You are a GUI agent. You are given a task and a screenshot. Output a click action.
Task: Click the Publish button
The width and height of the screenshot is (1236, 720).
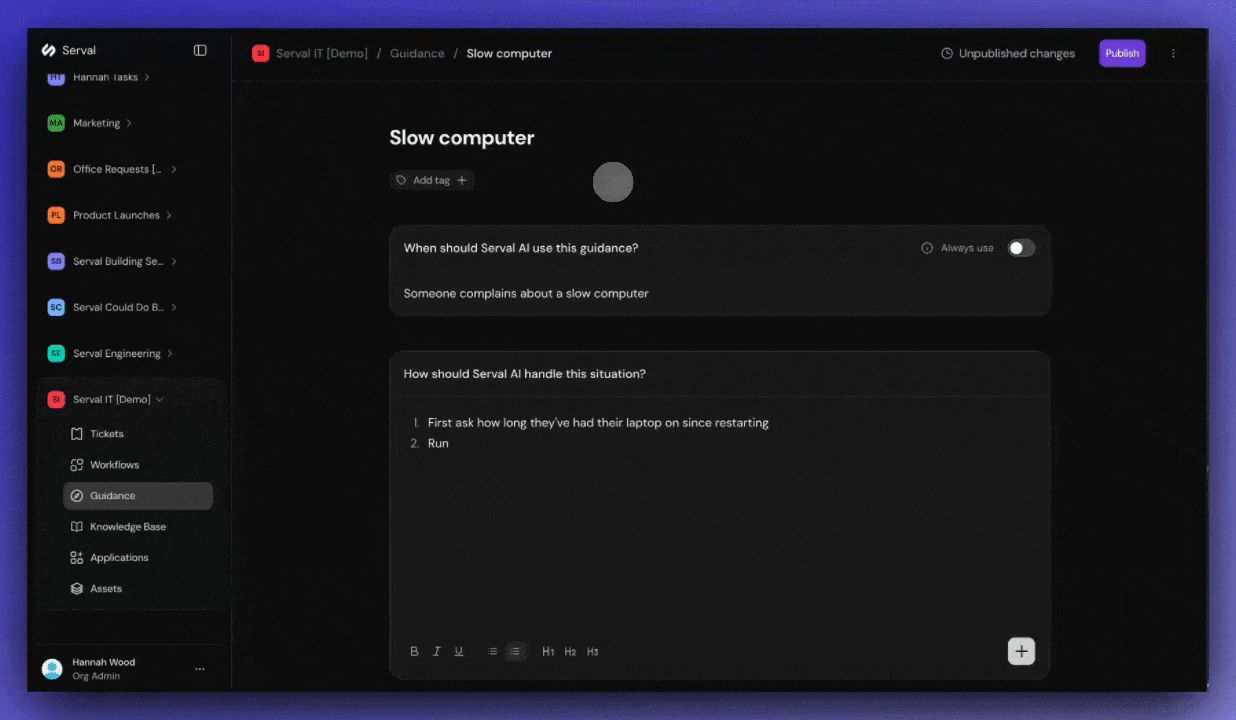coord(1121,53)
